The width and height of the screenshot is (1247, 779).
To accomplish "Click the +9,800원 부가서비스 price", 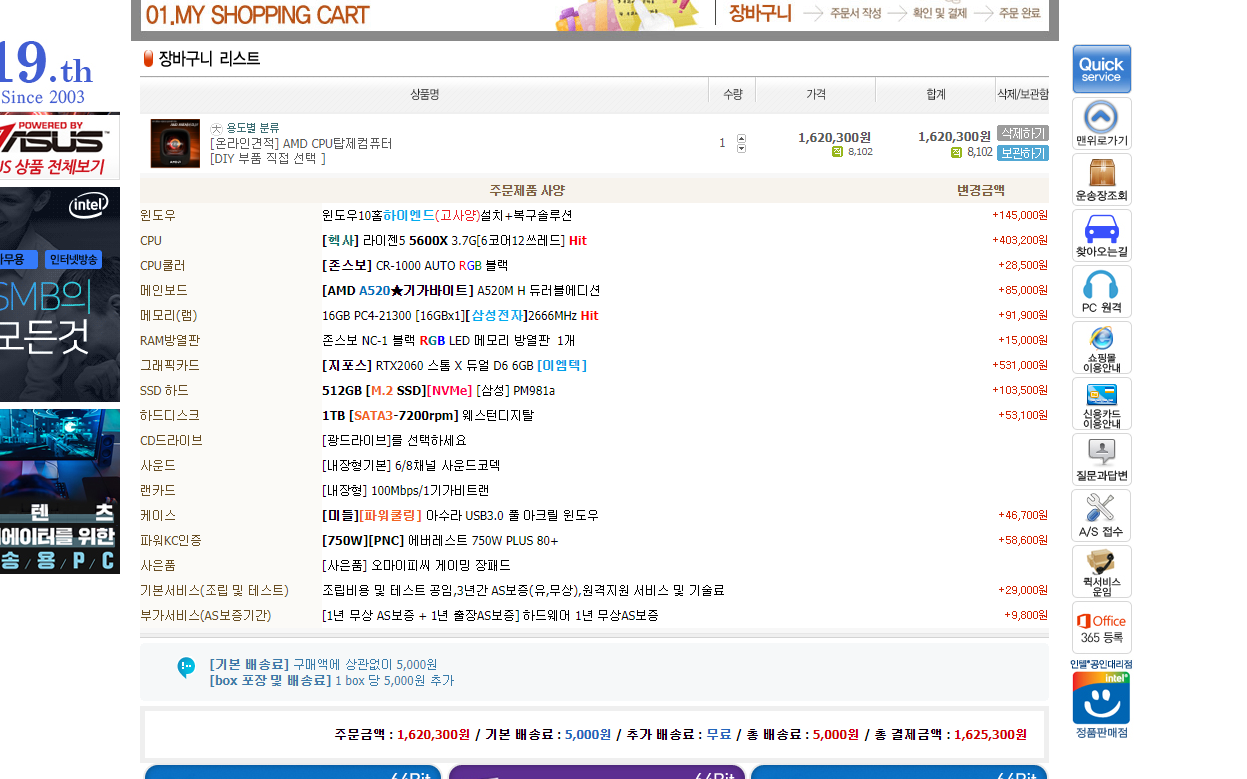I will click(1026, 615).
